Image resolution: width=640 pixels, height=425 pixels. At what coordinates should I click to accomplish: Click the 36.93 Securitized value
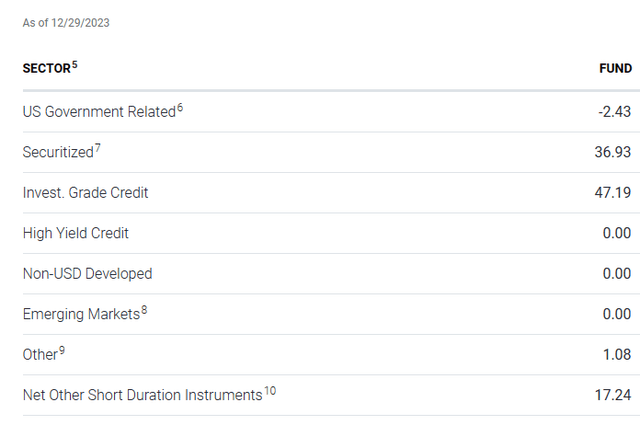tap(613, 152)
